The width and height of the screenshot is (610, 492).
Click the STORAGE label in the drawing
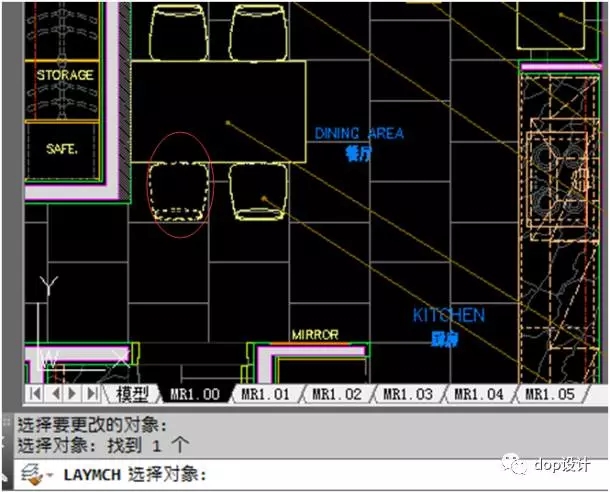point(65,75)
